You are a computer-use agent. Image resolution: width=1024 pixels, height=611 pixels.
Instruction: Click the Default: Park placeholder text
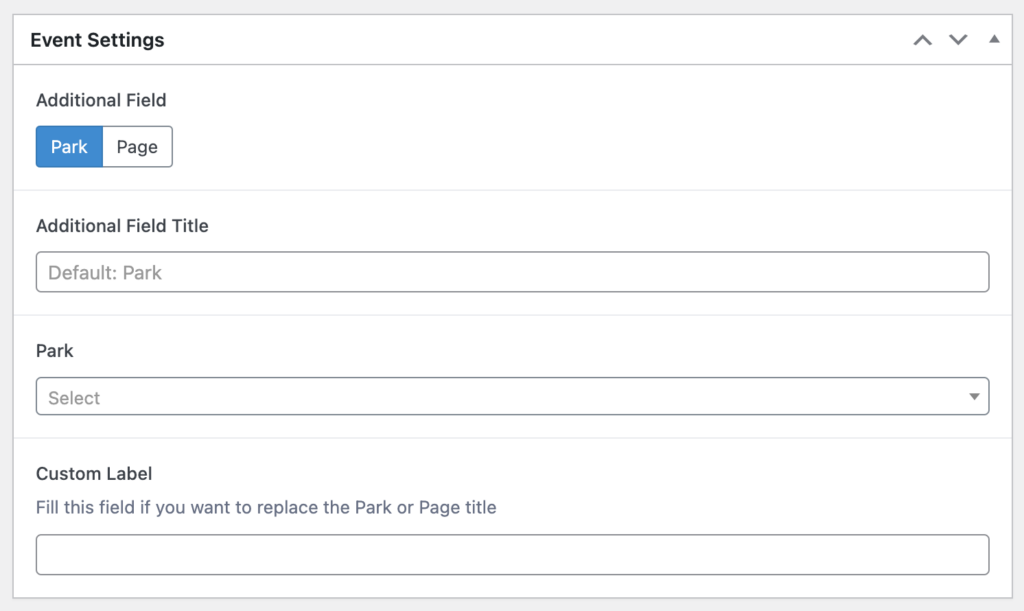click(104, 273)
